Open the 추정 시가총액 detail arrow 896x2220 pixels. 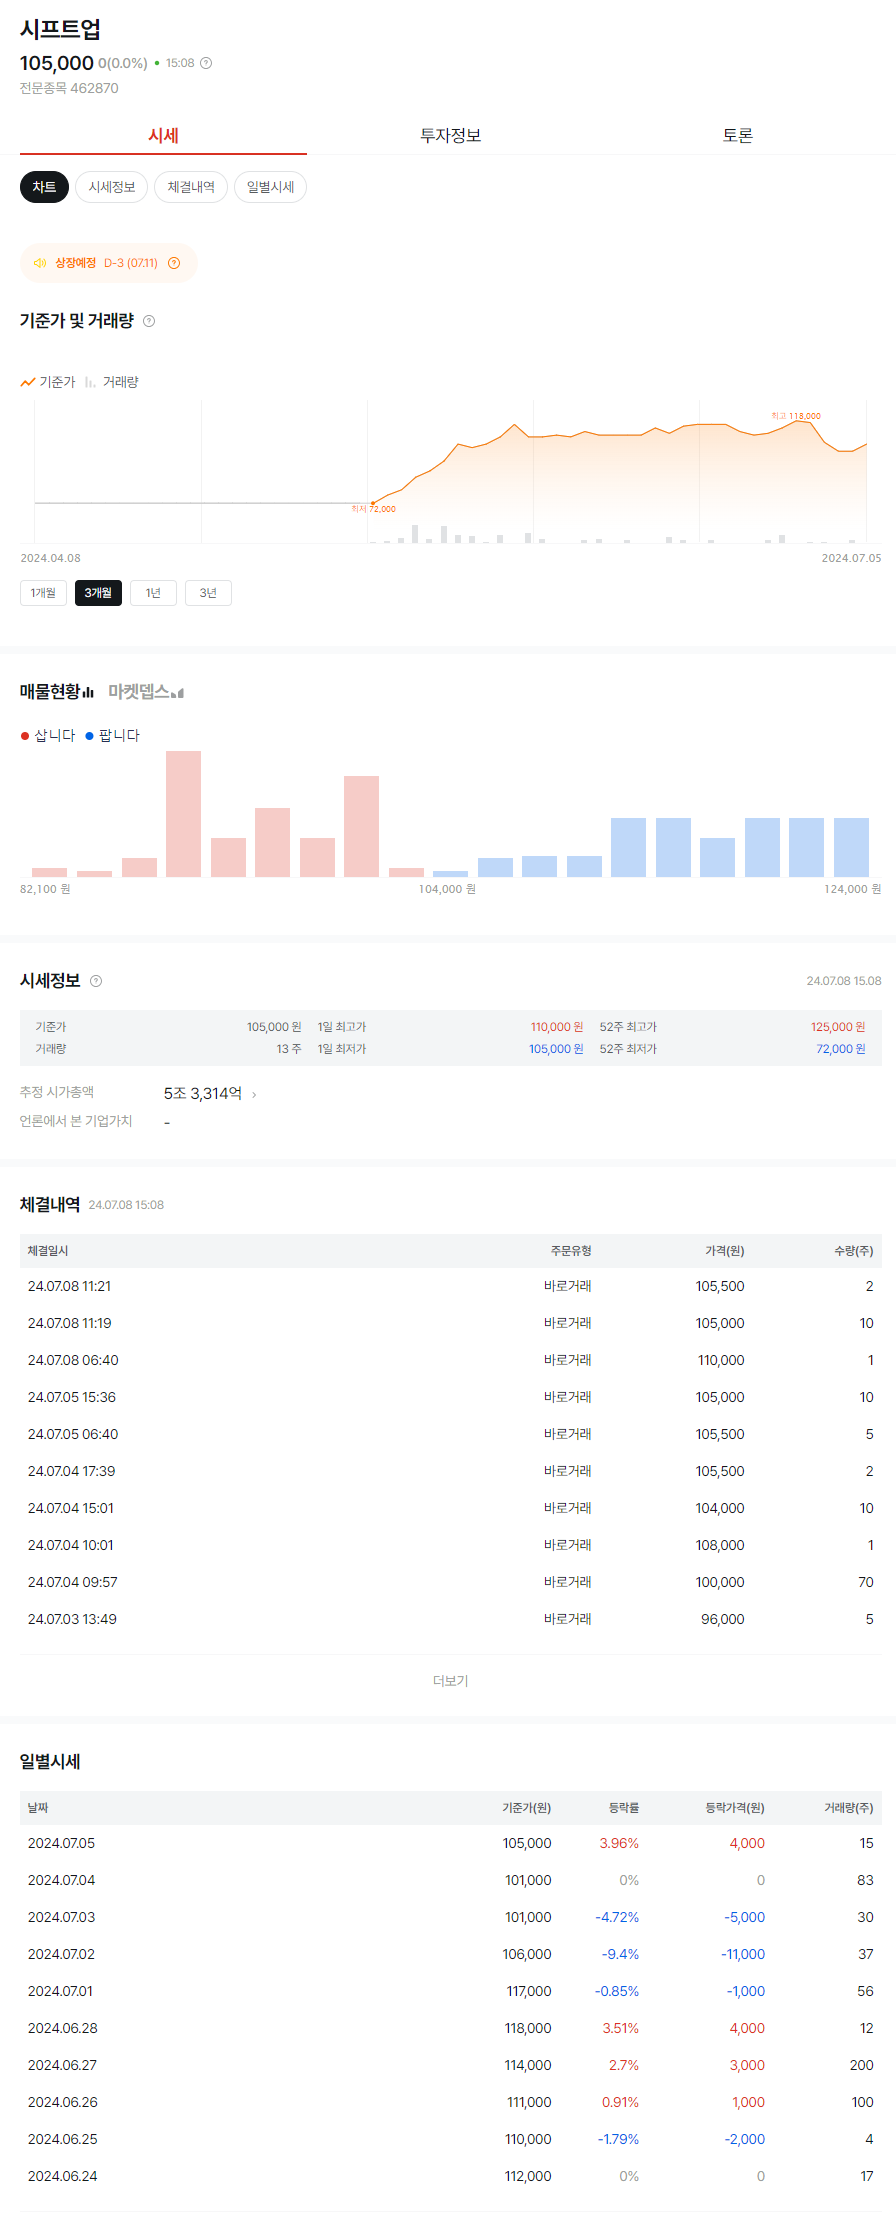click(x=254, y=1095)
